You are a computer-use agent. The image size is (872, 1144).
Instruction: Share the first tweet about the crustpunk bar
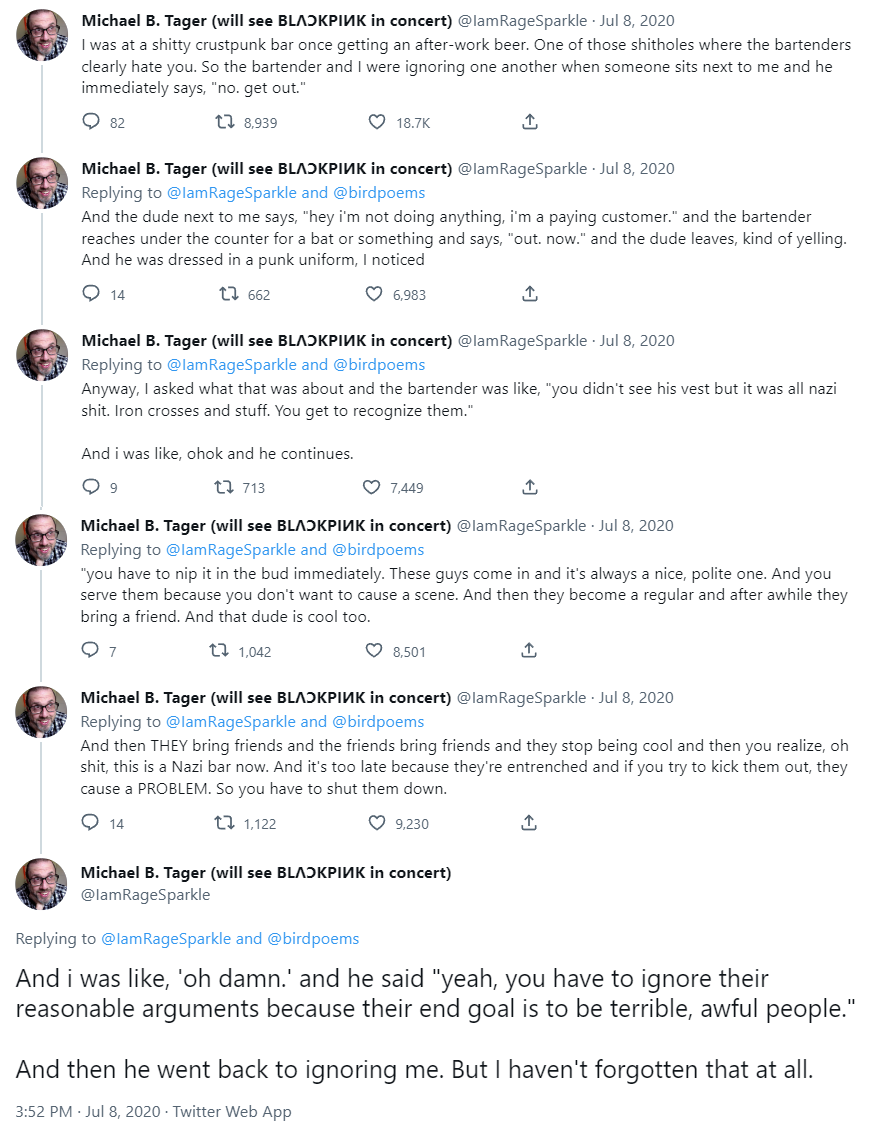(530, 122)
